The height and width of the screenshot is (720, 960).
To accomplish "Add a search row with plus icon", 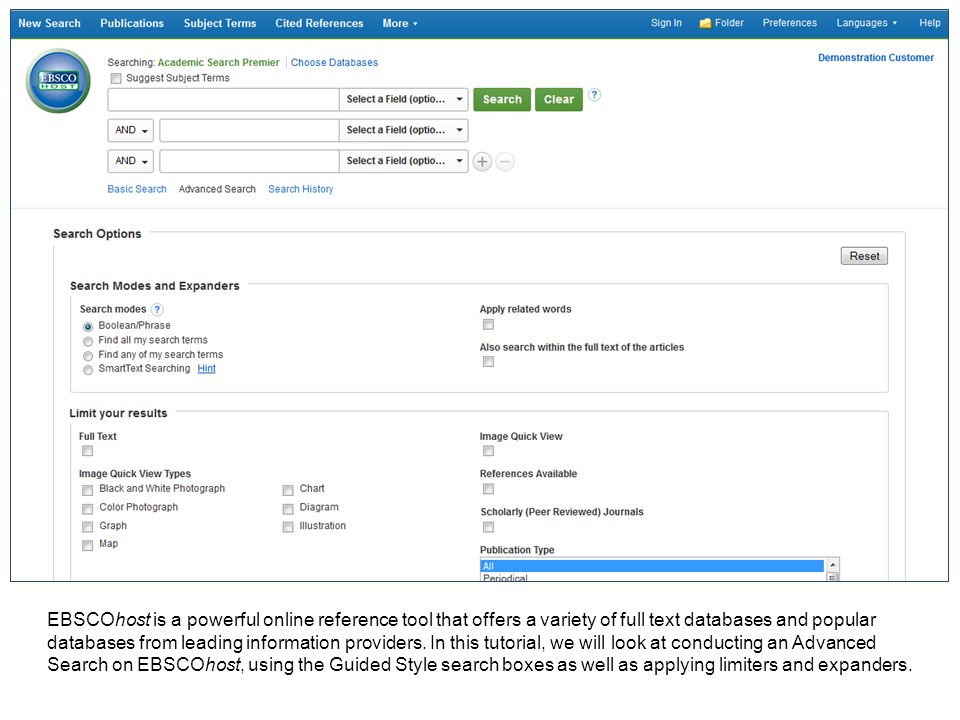I will (x=482, y=162).
